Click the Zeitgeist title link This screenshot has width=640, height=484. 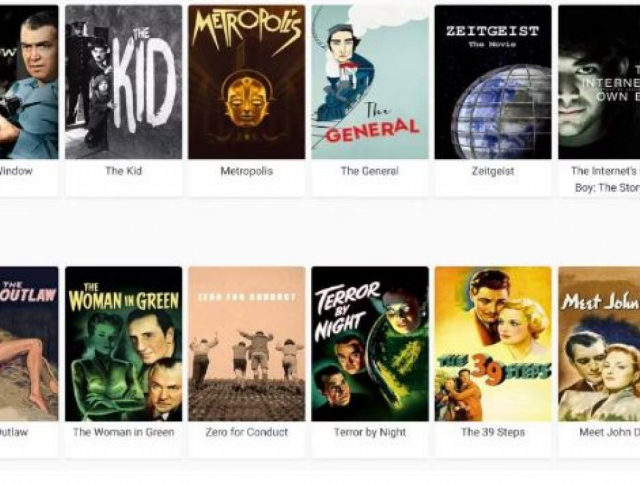(x=493, y=171)
